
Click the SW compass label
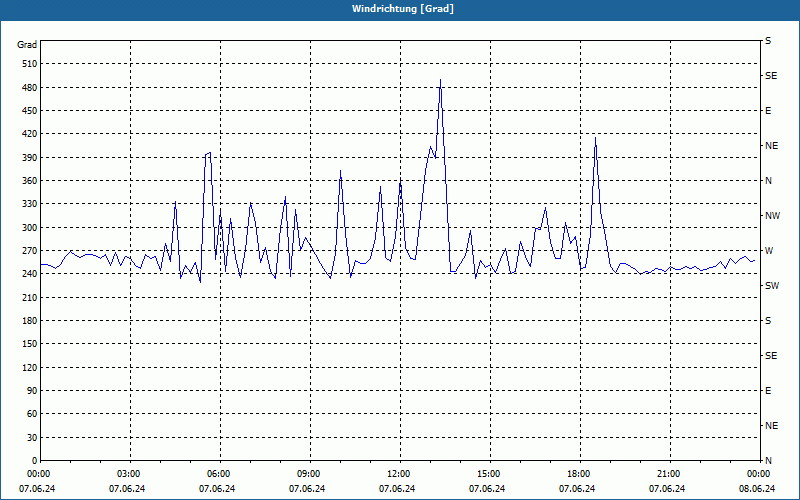[772, 286]
